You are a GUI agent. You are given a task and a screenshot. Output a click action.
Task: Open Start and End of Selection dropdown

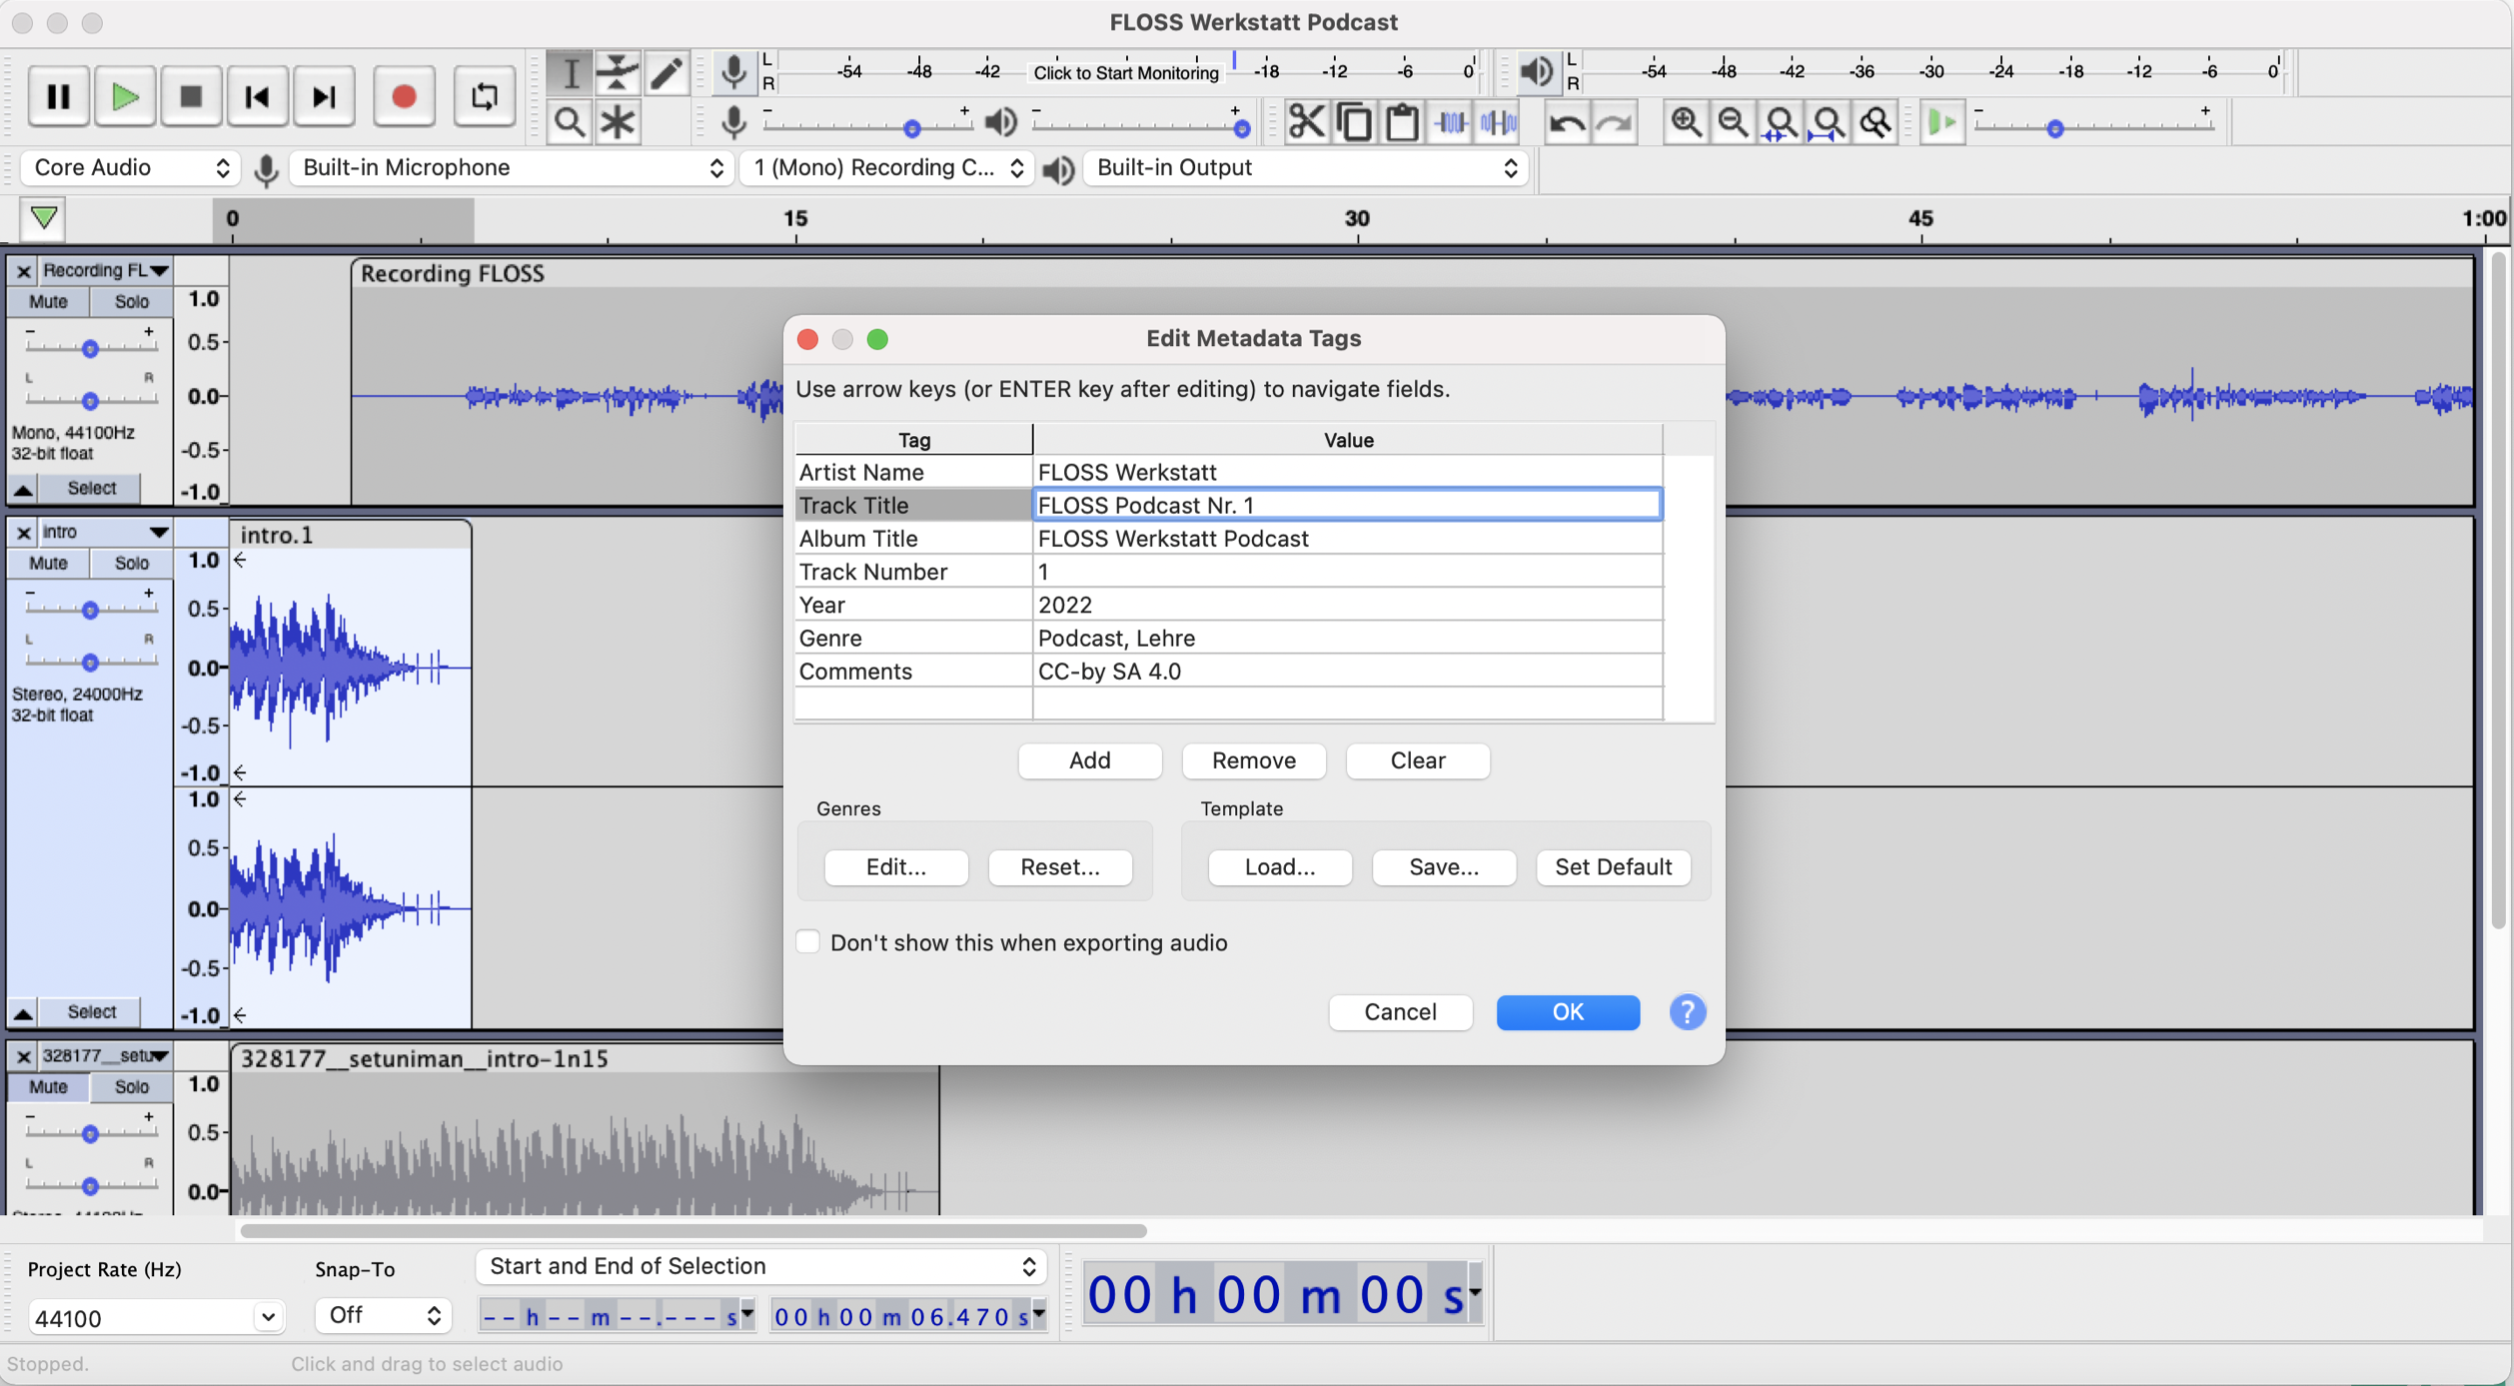point(762,1267)
